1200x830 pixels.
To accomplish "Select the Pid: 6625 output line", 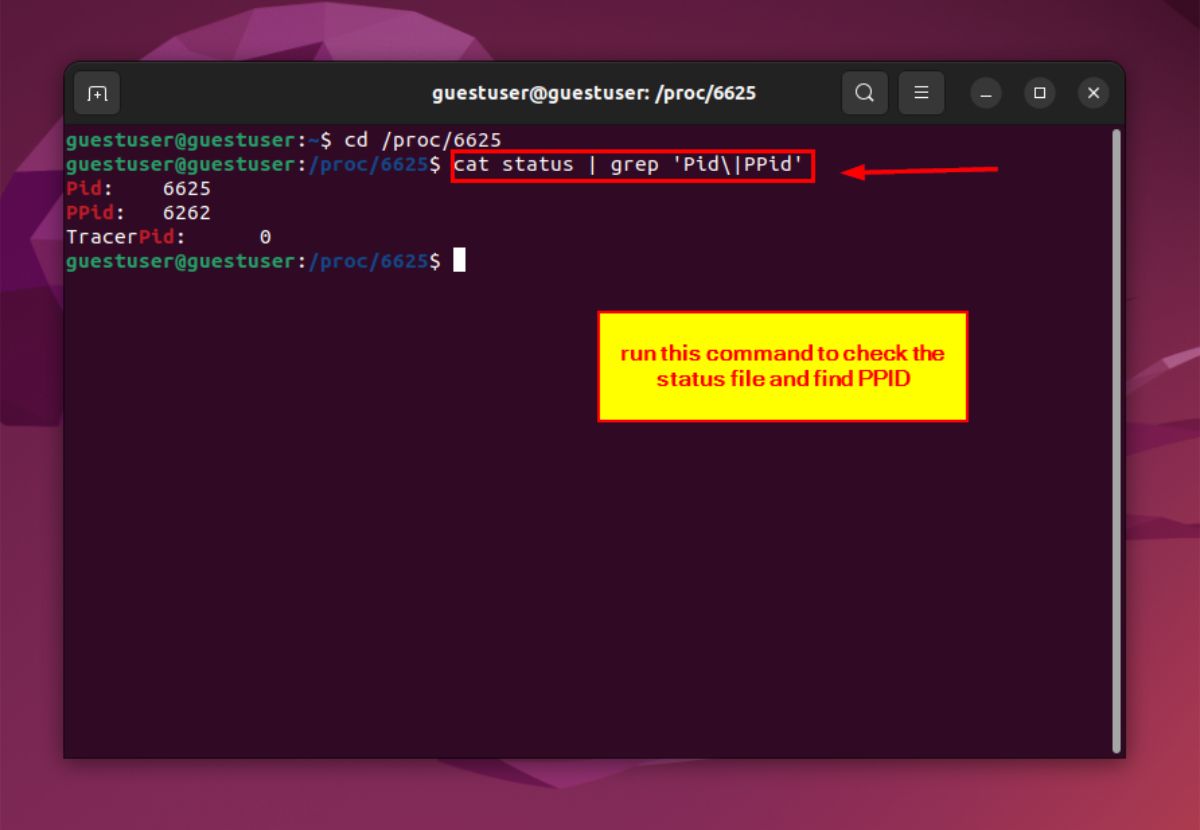I will pos(137,188).
